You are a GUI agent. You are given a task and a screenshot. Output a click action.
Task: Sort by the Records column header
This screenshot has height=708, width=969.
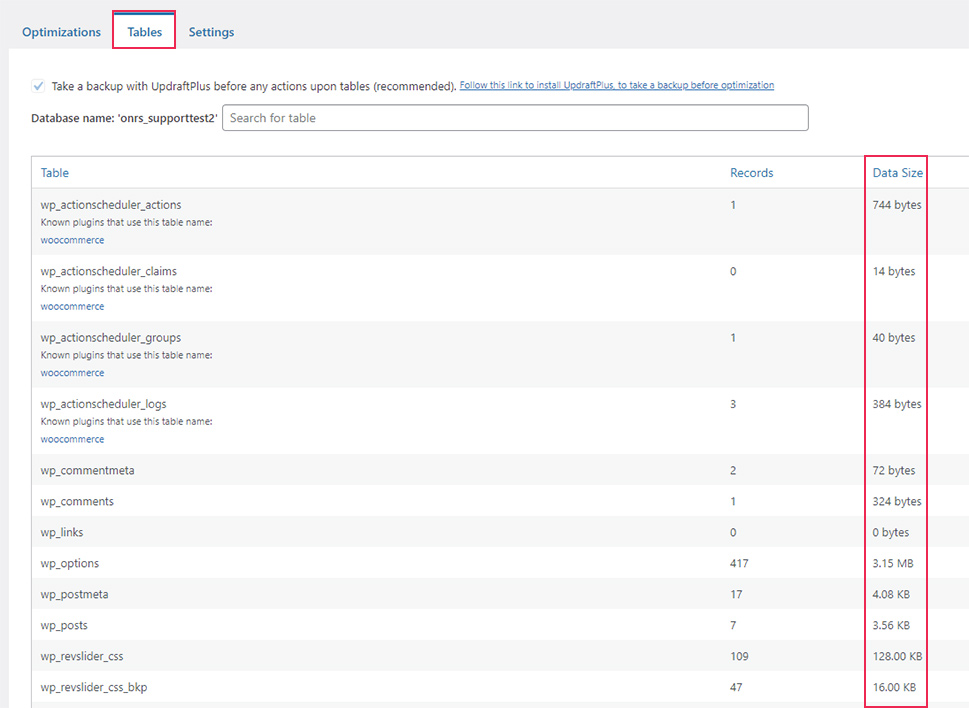(751, 173)
